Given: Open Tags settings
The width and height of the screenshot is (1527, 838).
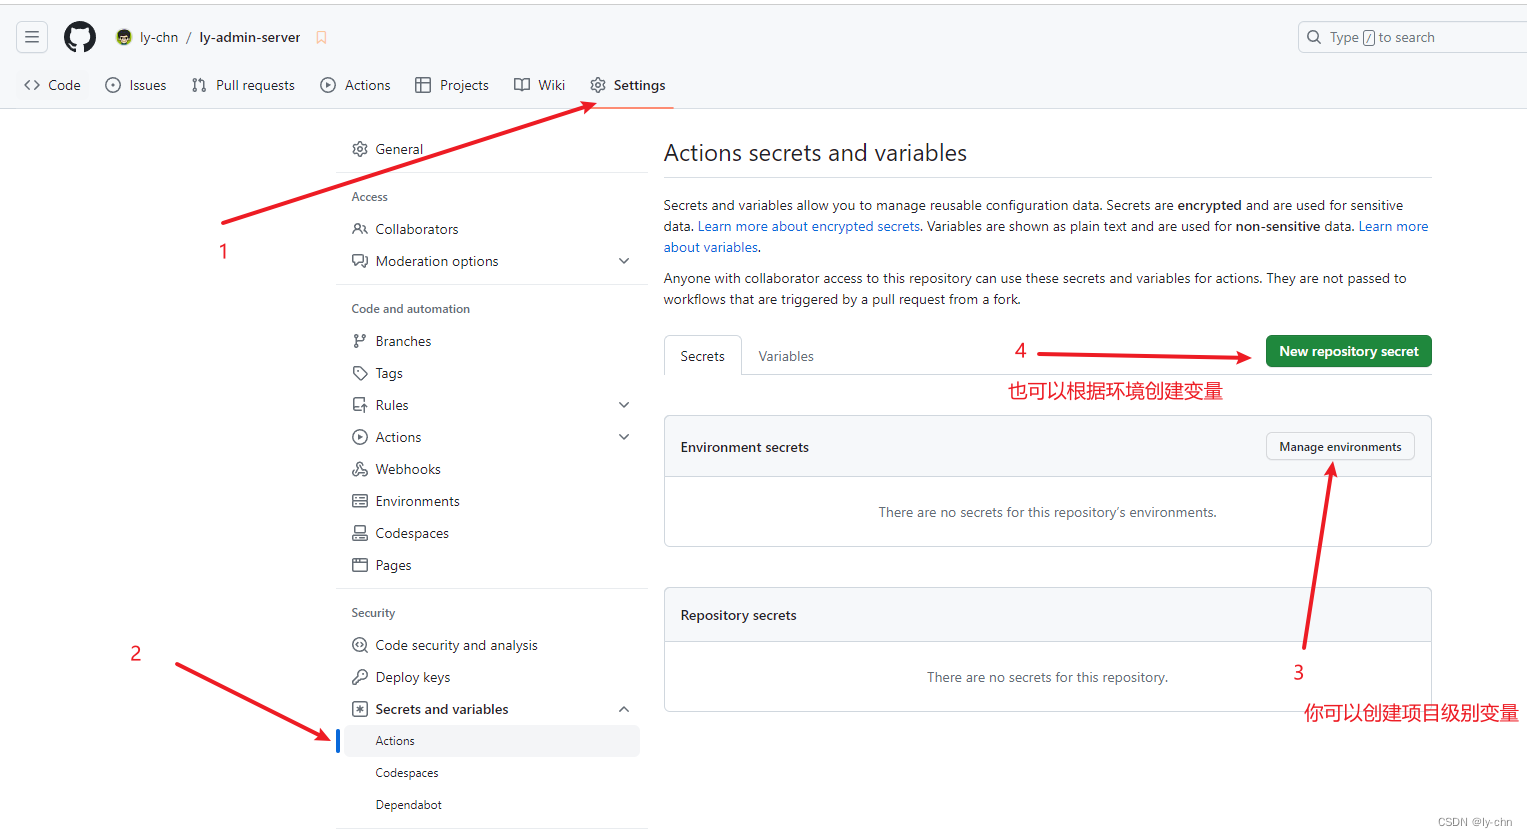Looking at the screenshot, I should pos(388,372).
